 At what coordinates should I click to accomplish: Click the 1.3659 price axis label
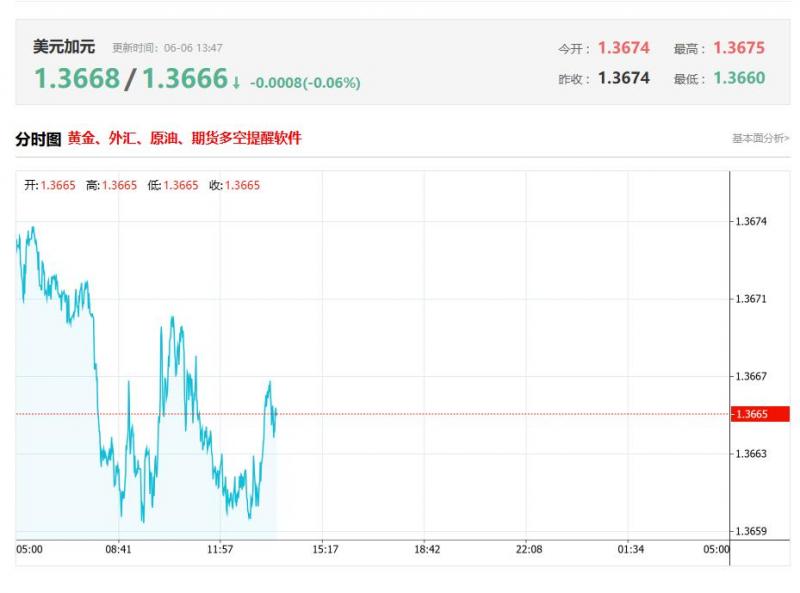(x=751, y=531)
